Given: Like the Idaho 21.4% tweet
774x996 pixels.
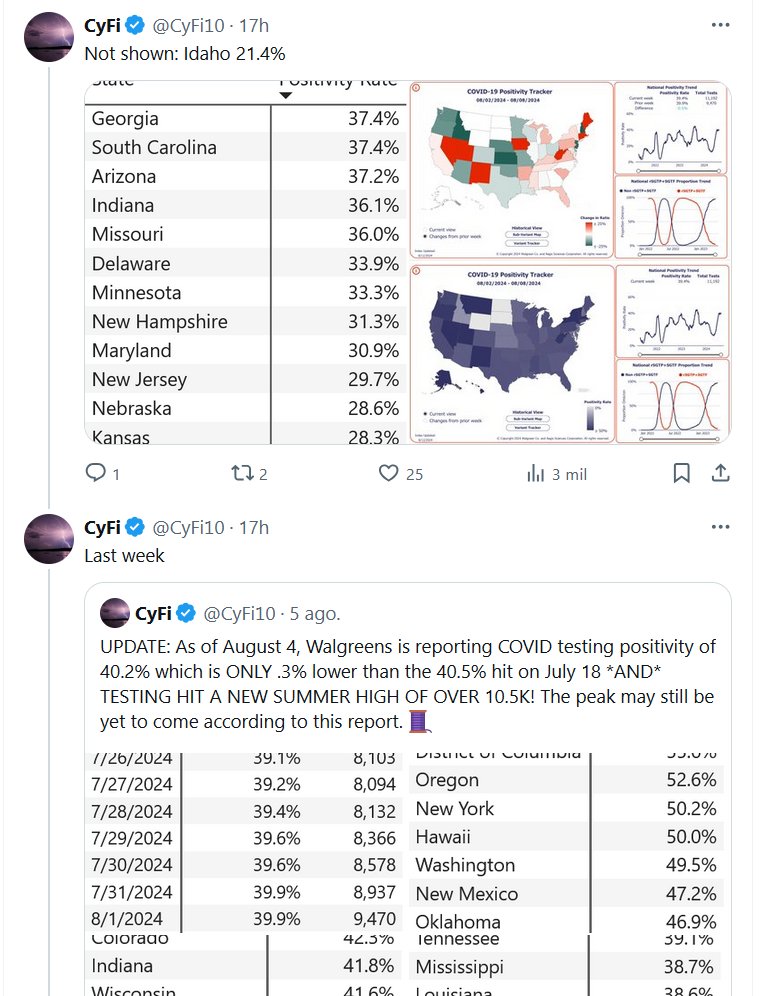Looking at the screenshot, I should tap(388, 473).
